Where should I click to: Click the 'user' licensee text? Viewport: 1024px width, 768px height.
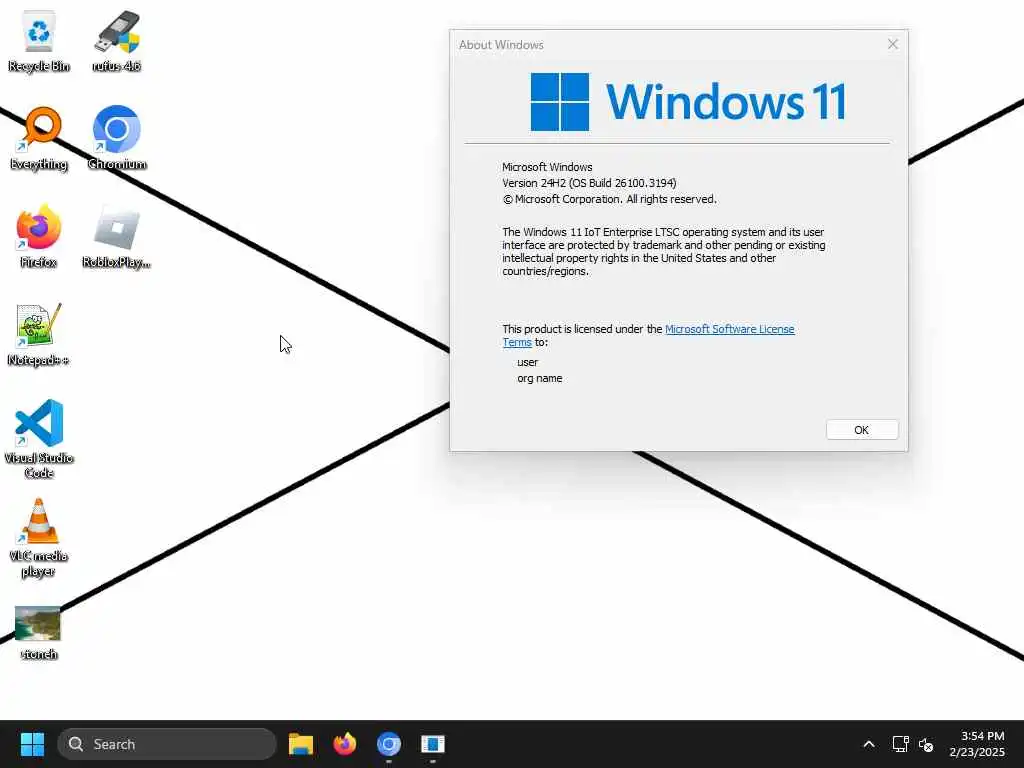528,362
